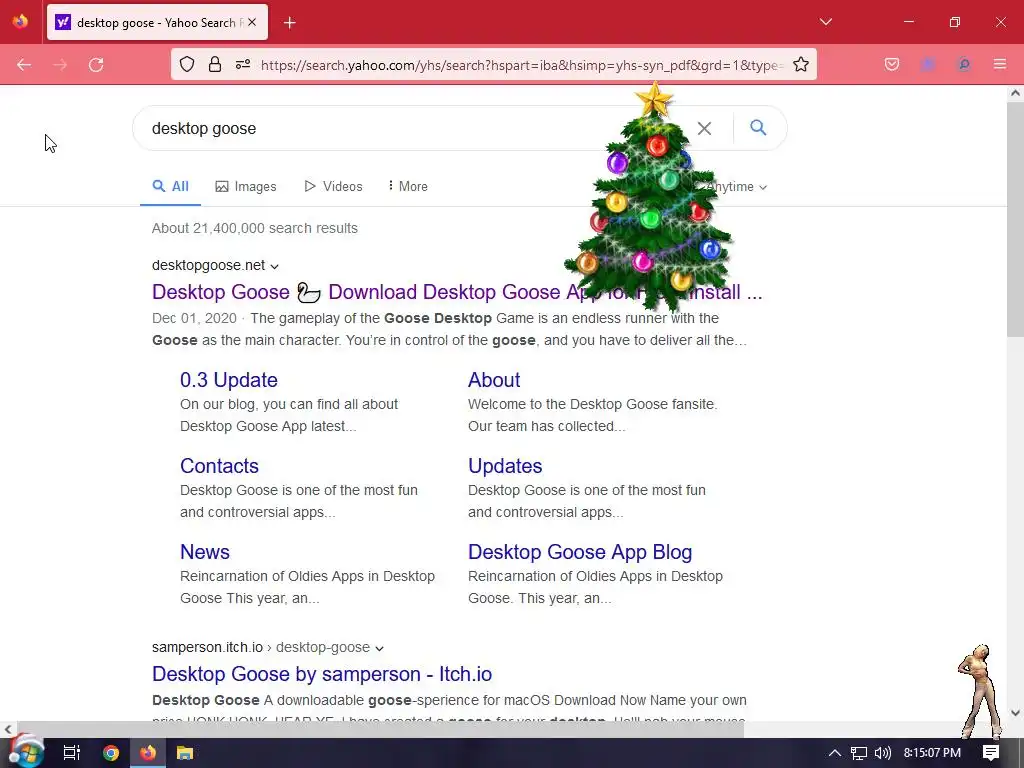Open the Desktop Goose Download result link
This screenshot has width=1024, height=768.
[456, 292]
